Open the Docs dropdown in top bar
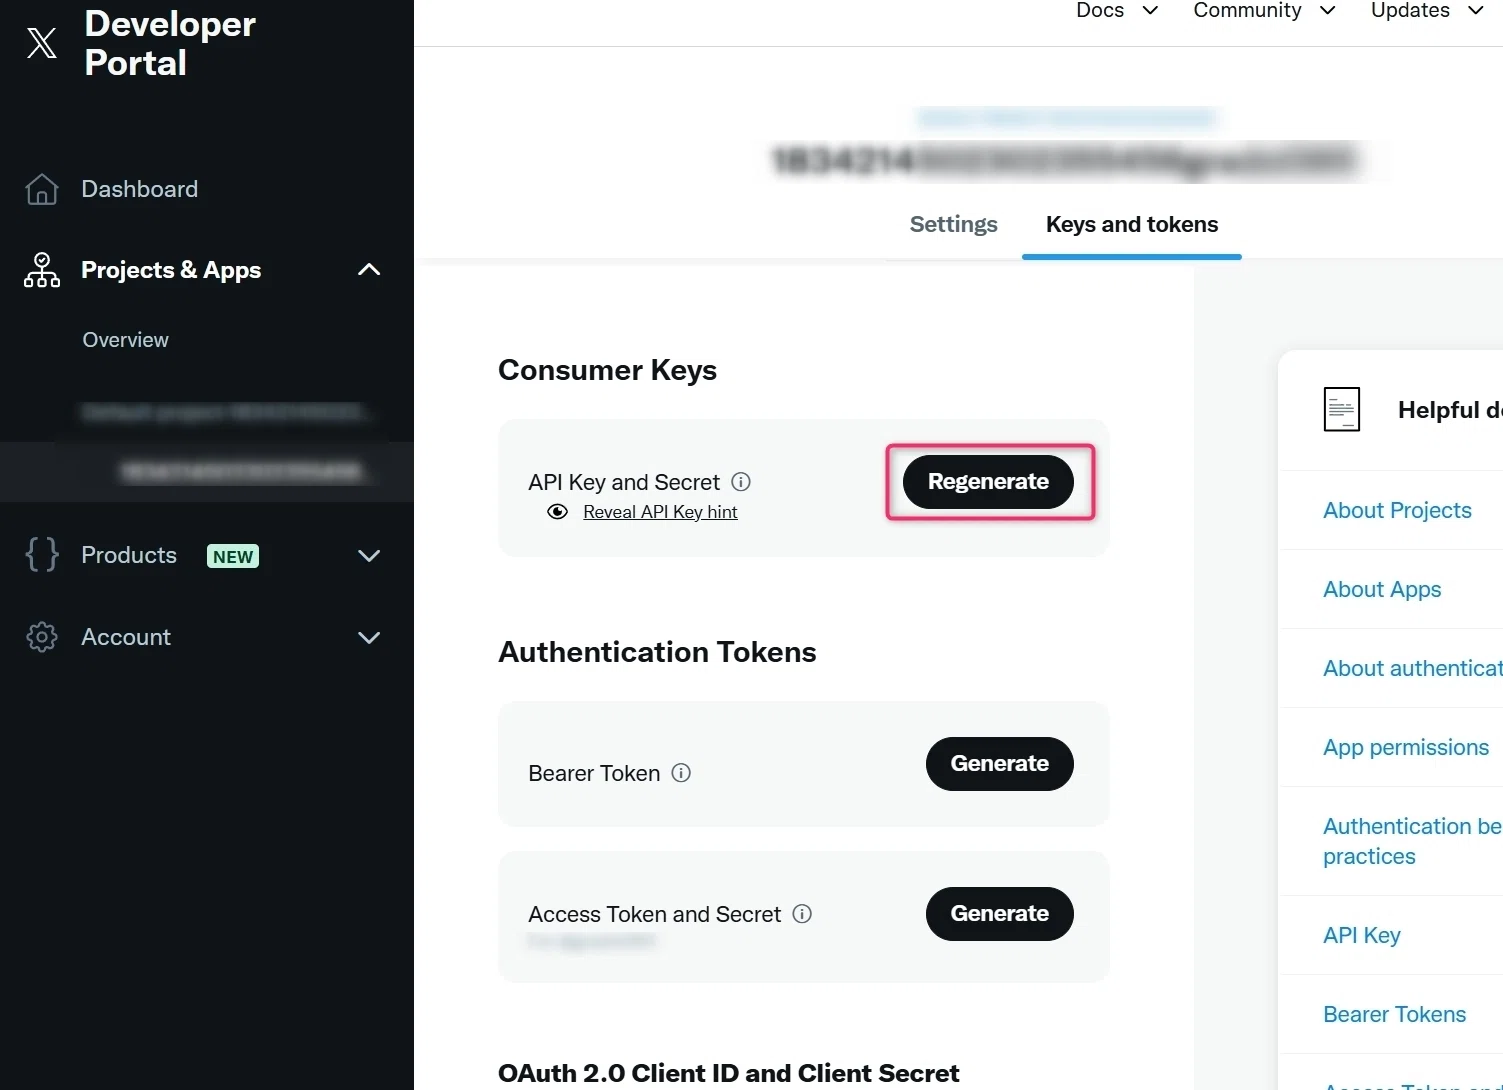 [1117, 11]
